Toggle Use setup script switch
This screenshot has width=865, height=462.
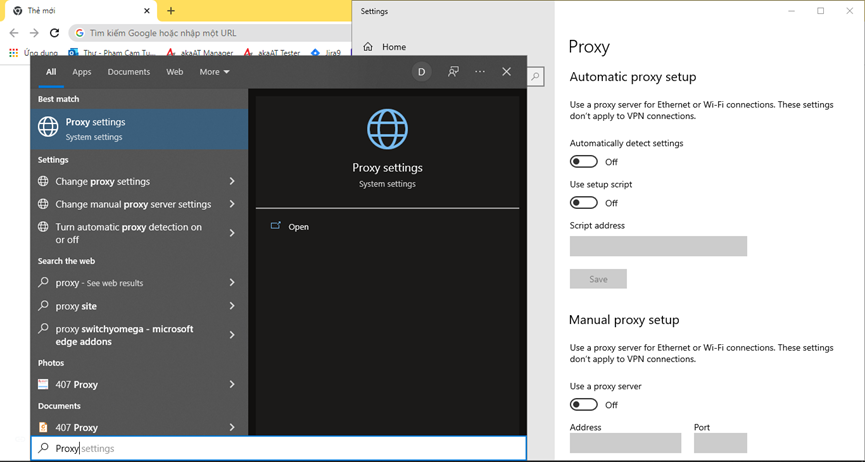(584, 203)
